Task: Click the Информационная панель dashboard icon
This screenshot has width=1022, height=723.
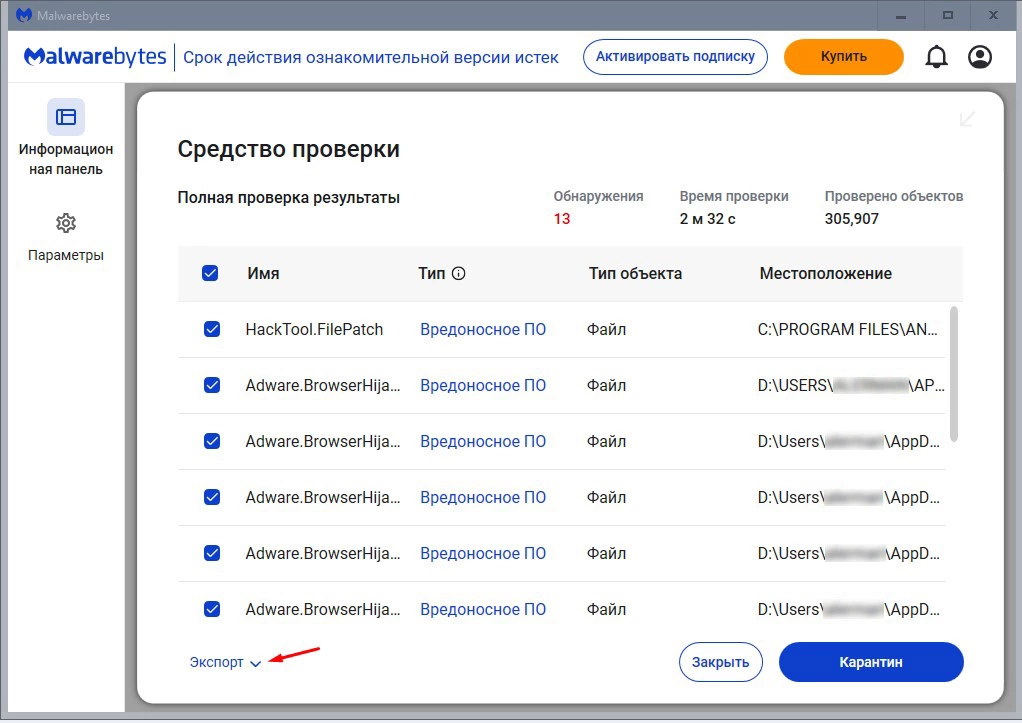Action: pos(66,117)
